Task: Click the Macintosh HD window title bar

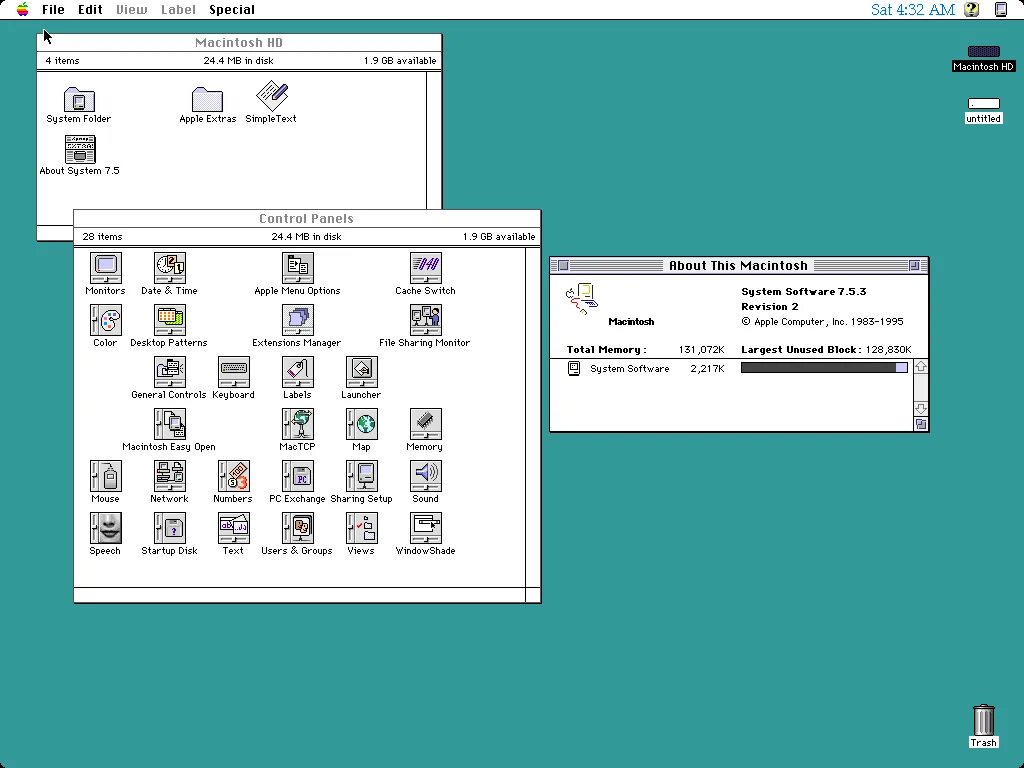Action: [239, 42]
